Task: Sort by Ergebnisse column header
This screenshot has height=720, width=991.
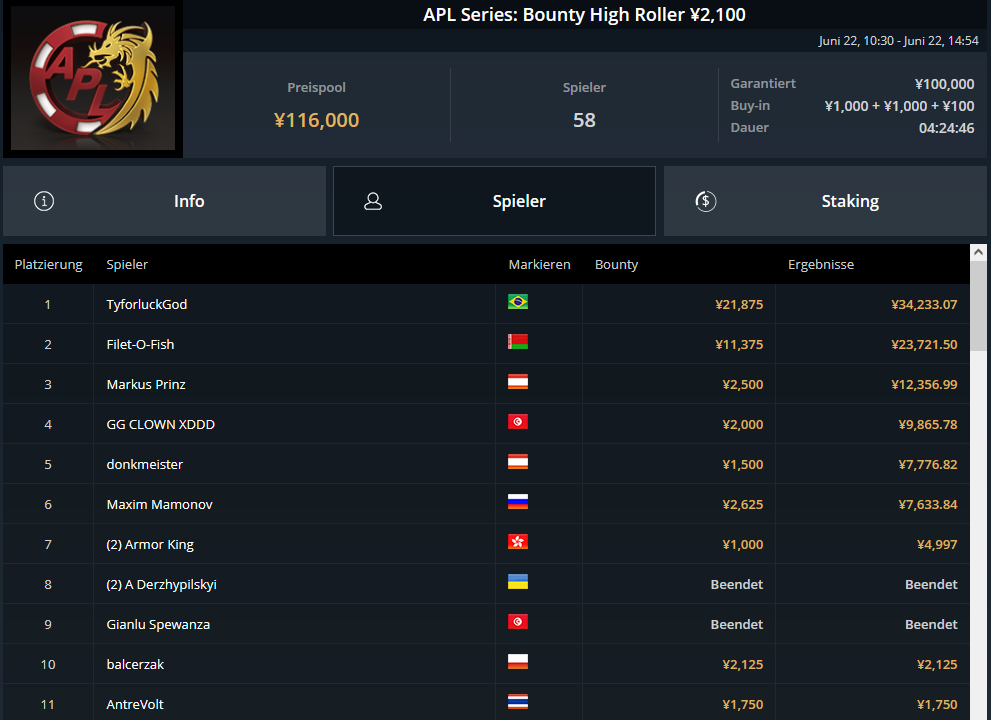Action: (820, 264)
